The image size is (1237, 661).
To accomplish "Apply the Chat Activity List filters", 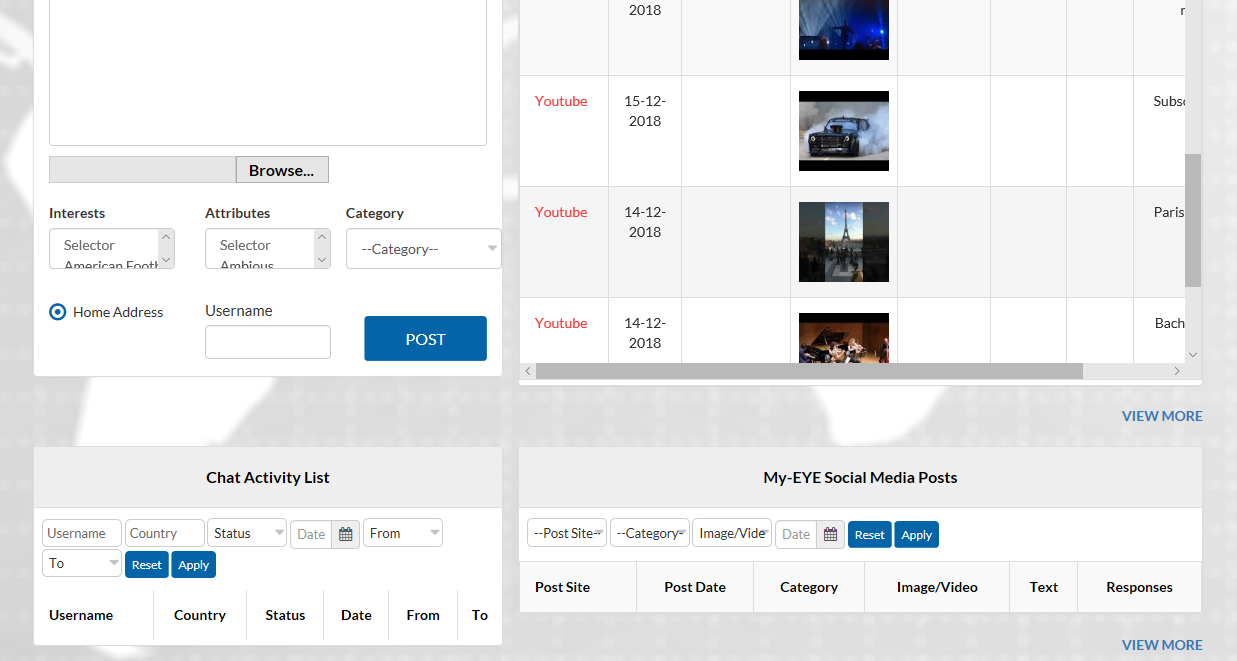I will [194, 565].
